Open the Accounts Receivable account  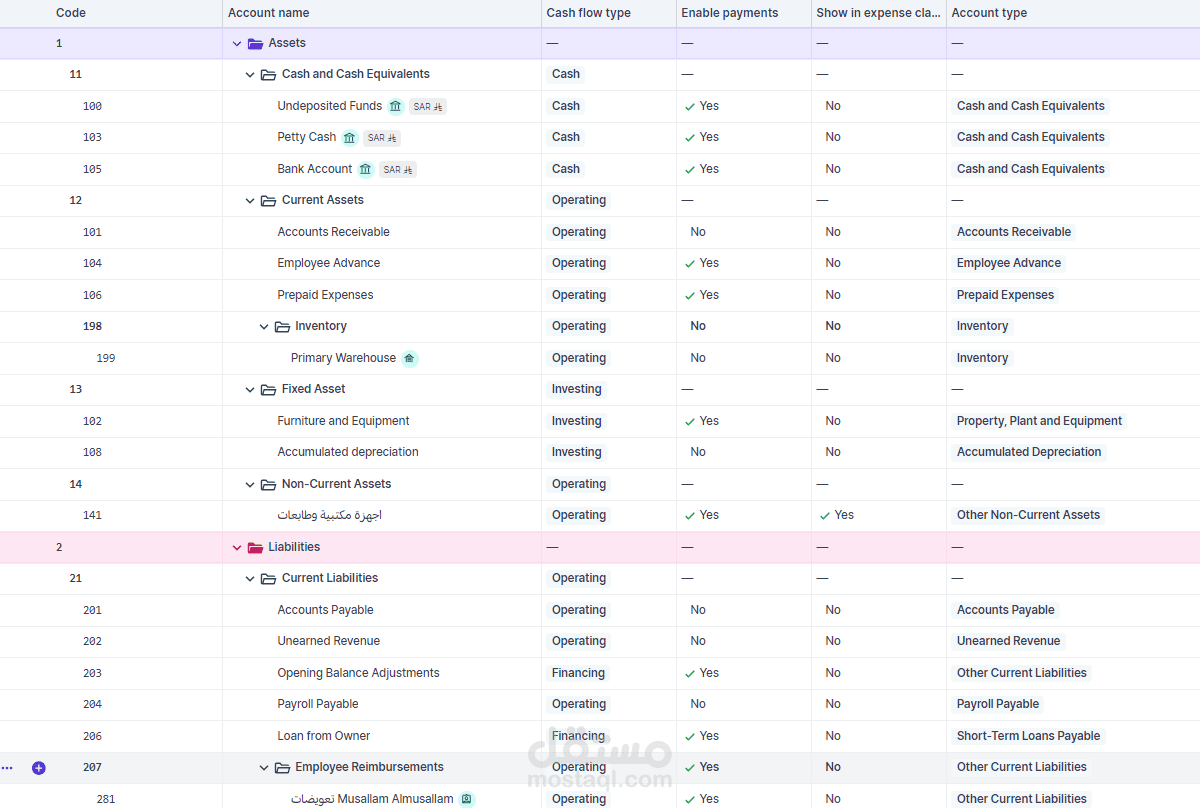[x=333, y=232]
